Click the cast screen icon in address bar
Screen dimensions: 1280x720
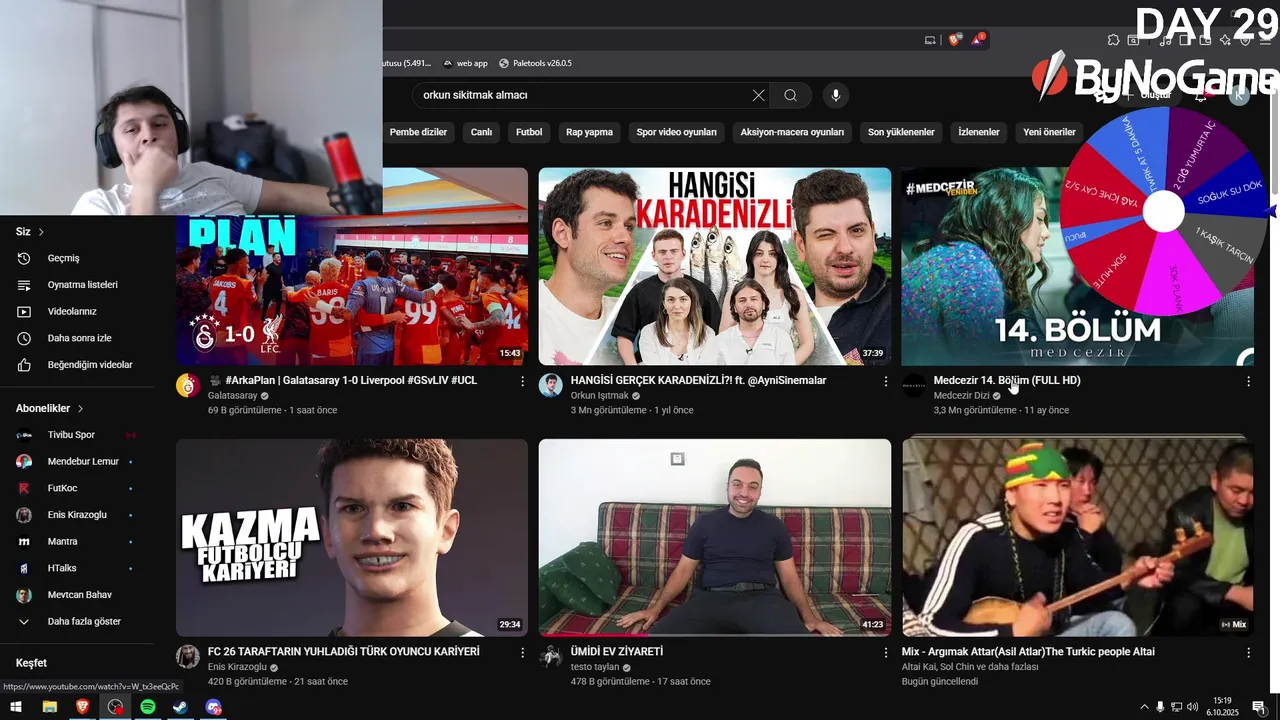pyautogui.click(x=930, y=40)
